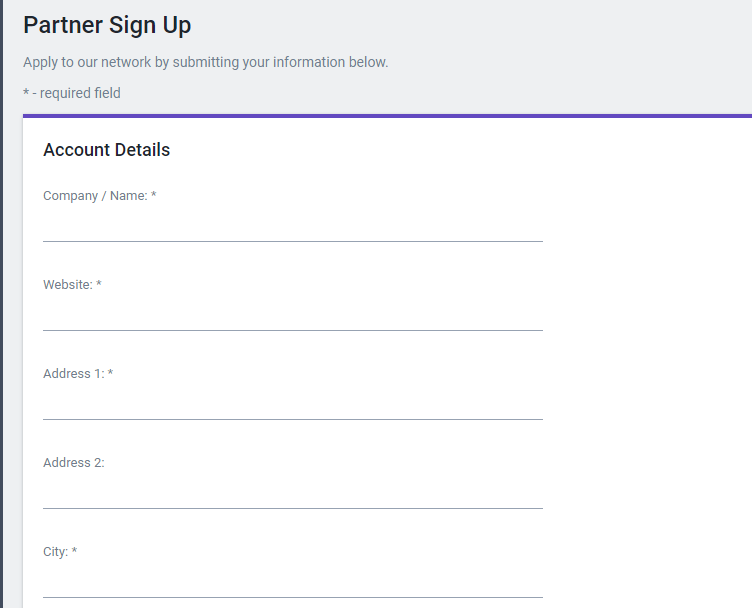This screenshot has width=752, height=608.
Task: Click the "Address 2:" label text
Action: [74, 463]
